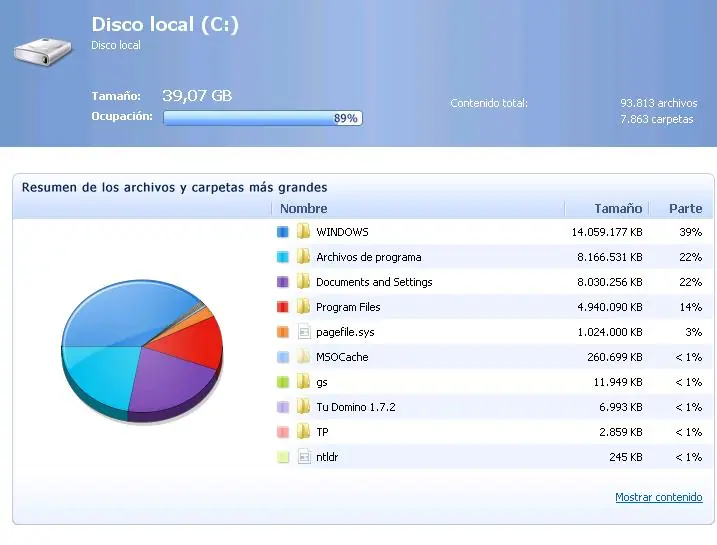Select the pagefile.sys name

[x=345, y=332]
